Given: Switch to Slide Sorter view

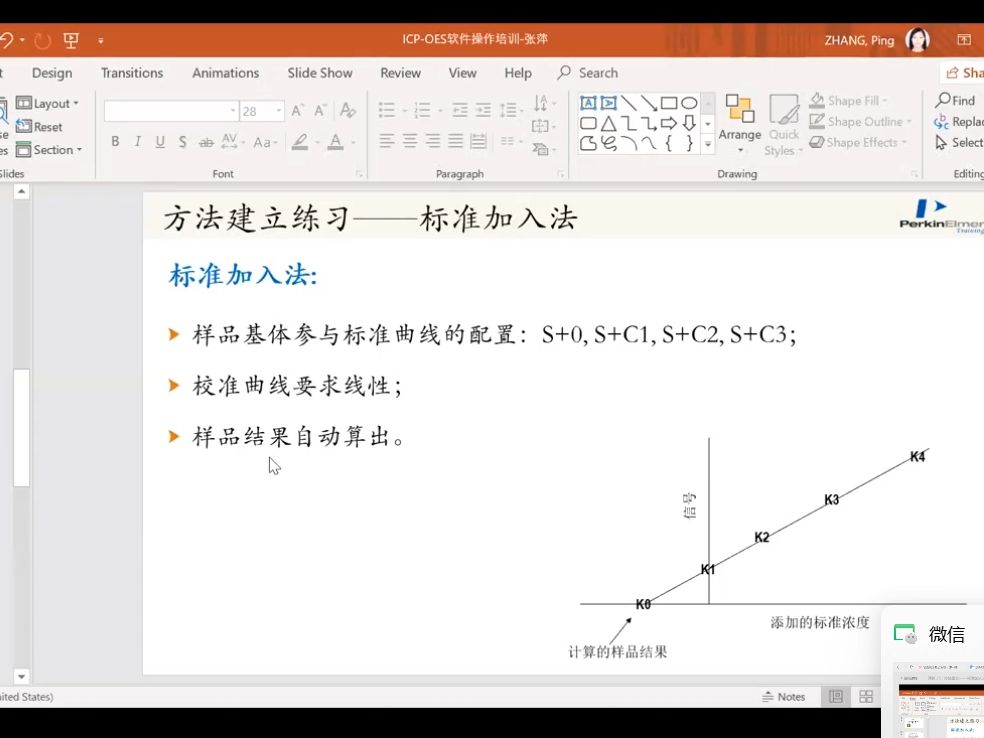Looking at the screenshot, I should point(866,697).
